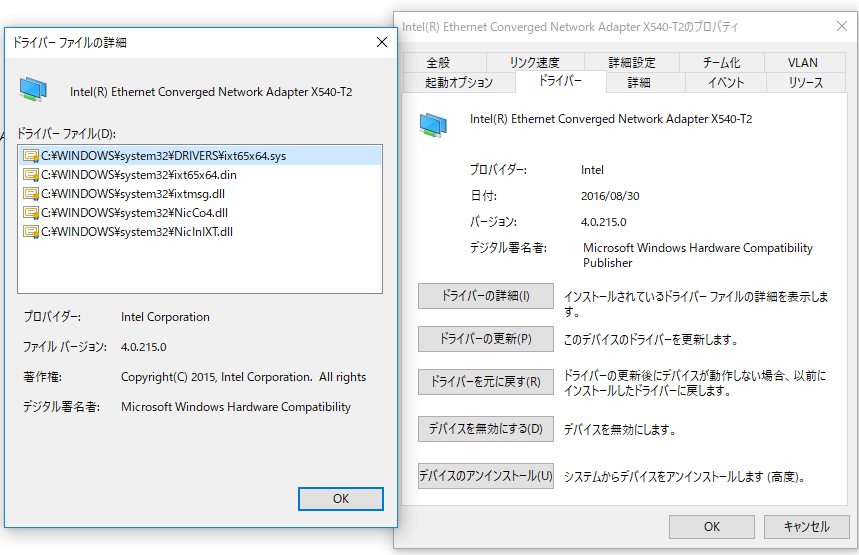Click ドライバーを元に戻す(R) button
This screenshot has height=555, width=859.
[486, 382]
